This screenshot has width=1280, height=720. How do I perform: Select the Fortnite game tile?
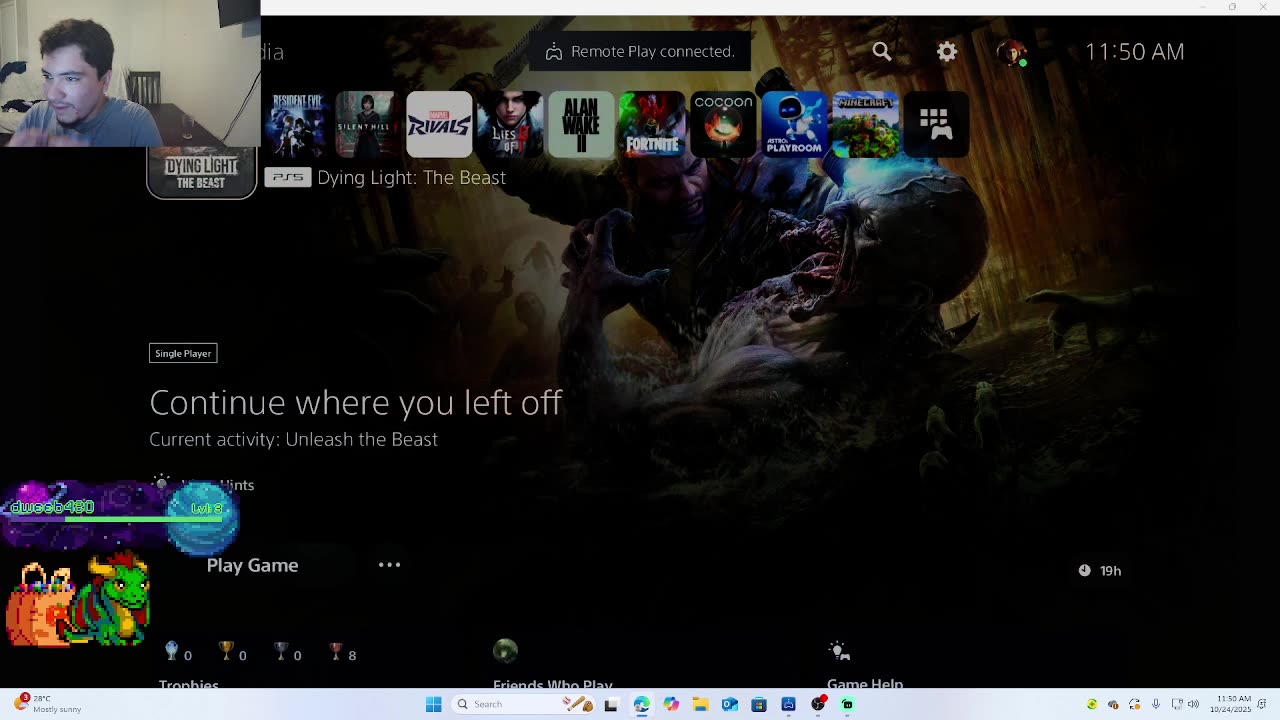(x=652, y=124)
